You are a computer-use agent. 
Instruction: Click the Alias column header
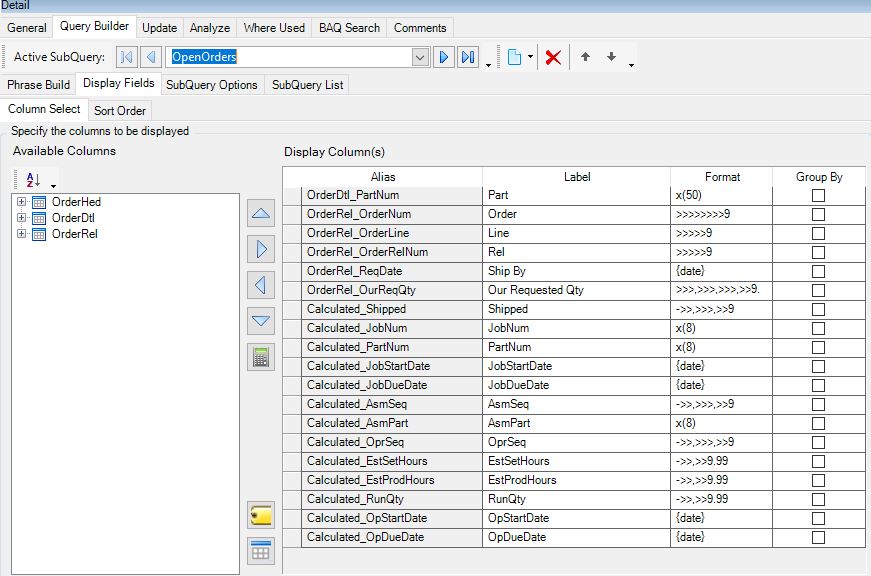click(383, 177)
